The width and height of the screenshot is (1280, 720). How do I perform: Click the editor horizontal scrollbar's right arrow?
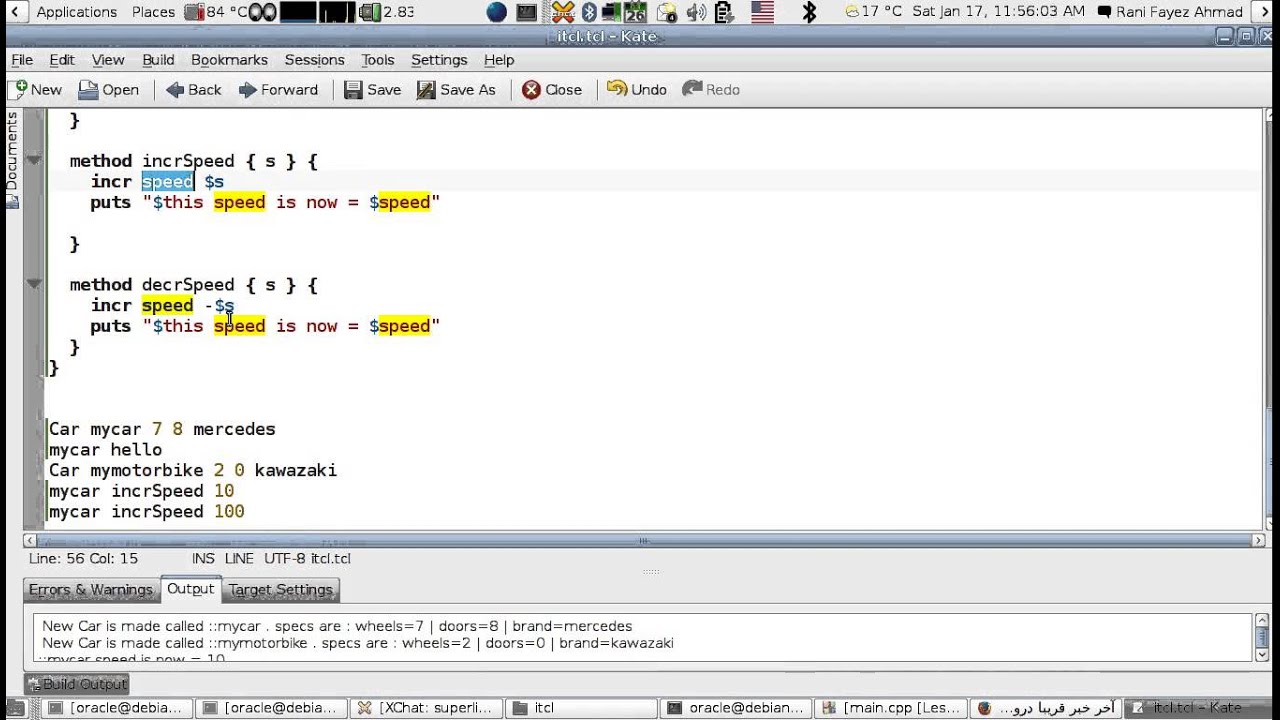pyautogui.click(x=1258, y=540)
